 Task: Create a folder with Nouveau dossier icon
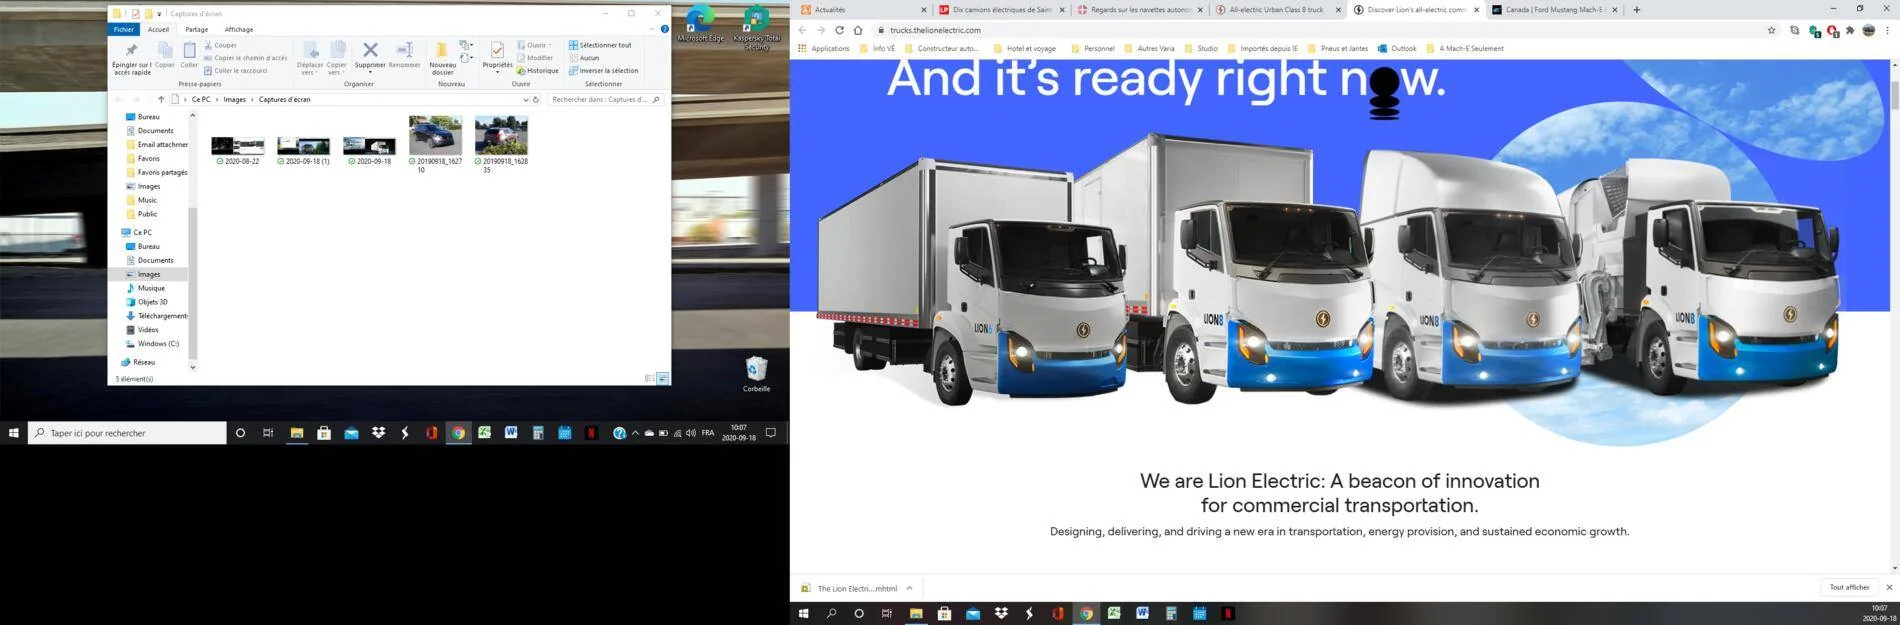tap(441, 50)
